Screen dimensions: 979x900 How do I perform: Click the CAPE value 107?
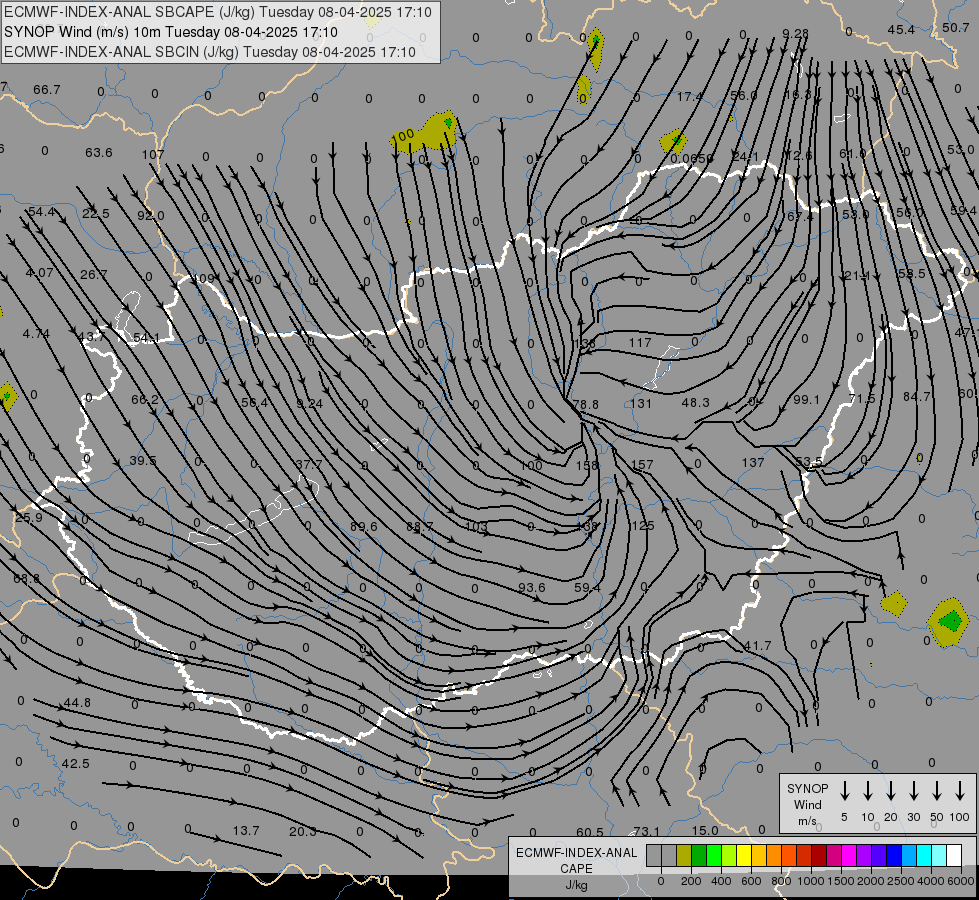(x=152, y=154)
